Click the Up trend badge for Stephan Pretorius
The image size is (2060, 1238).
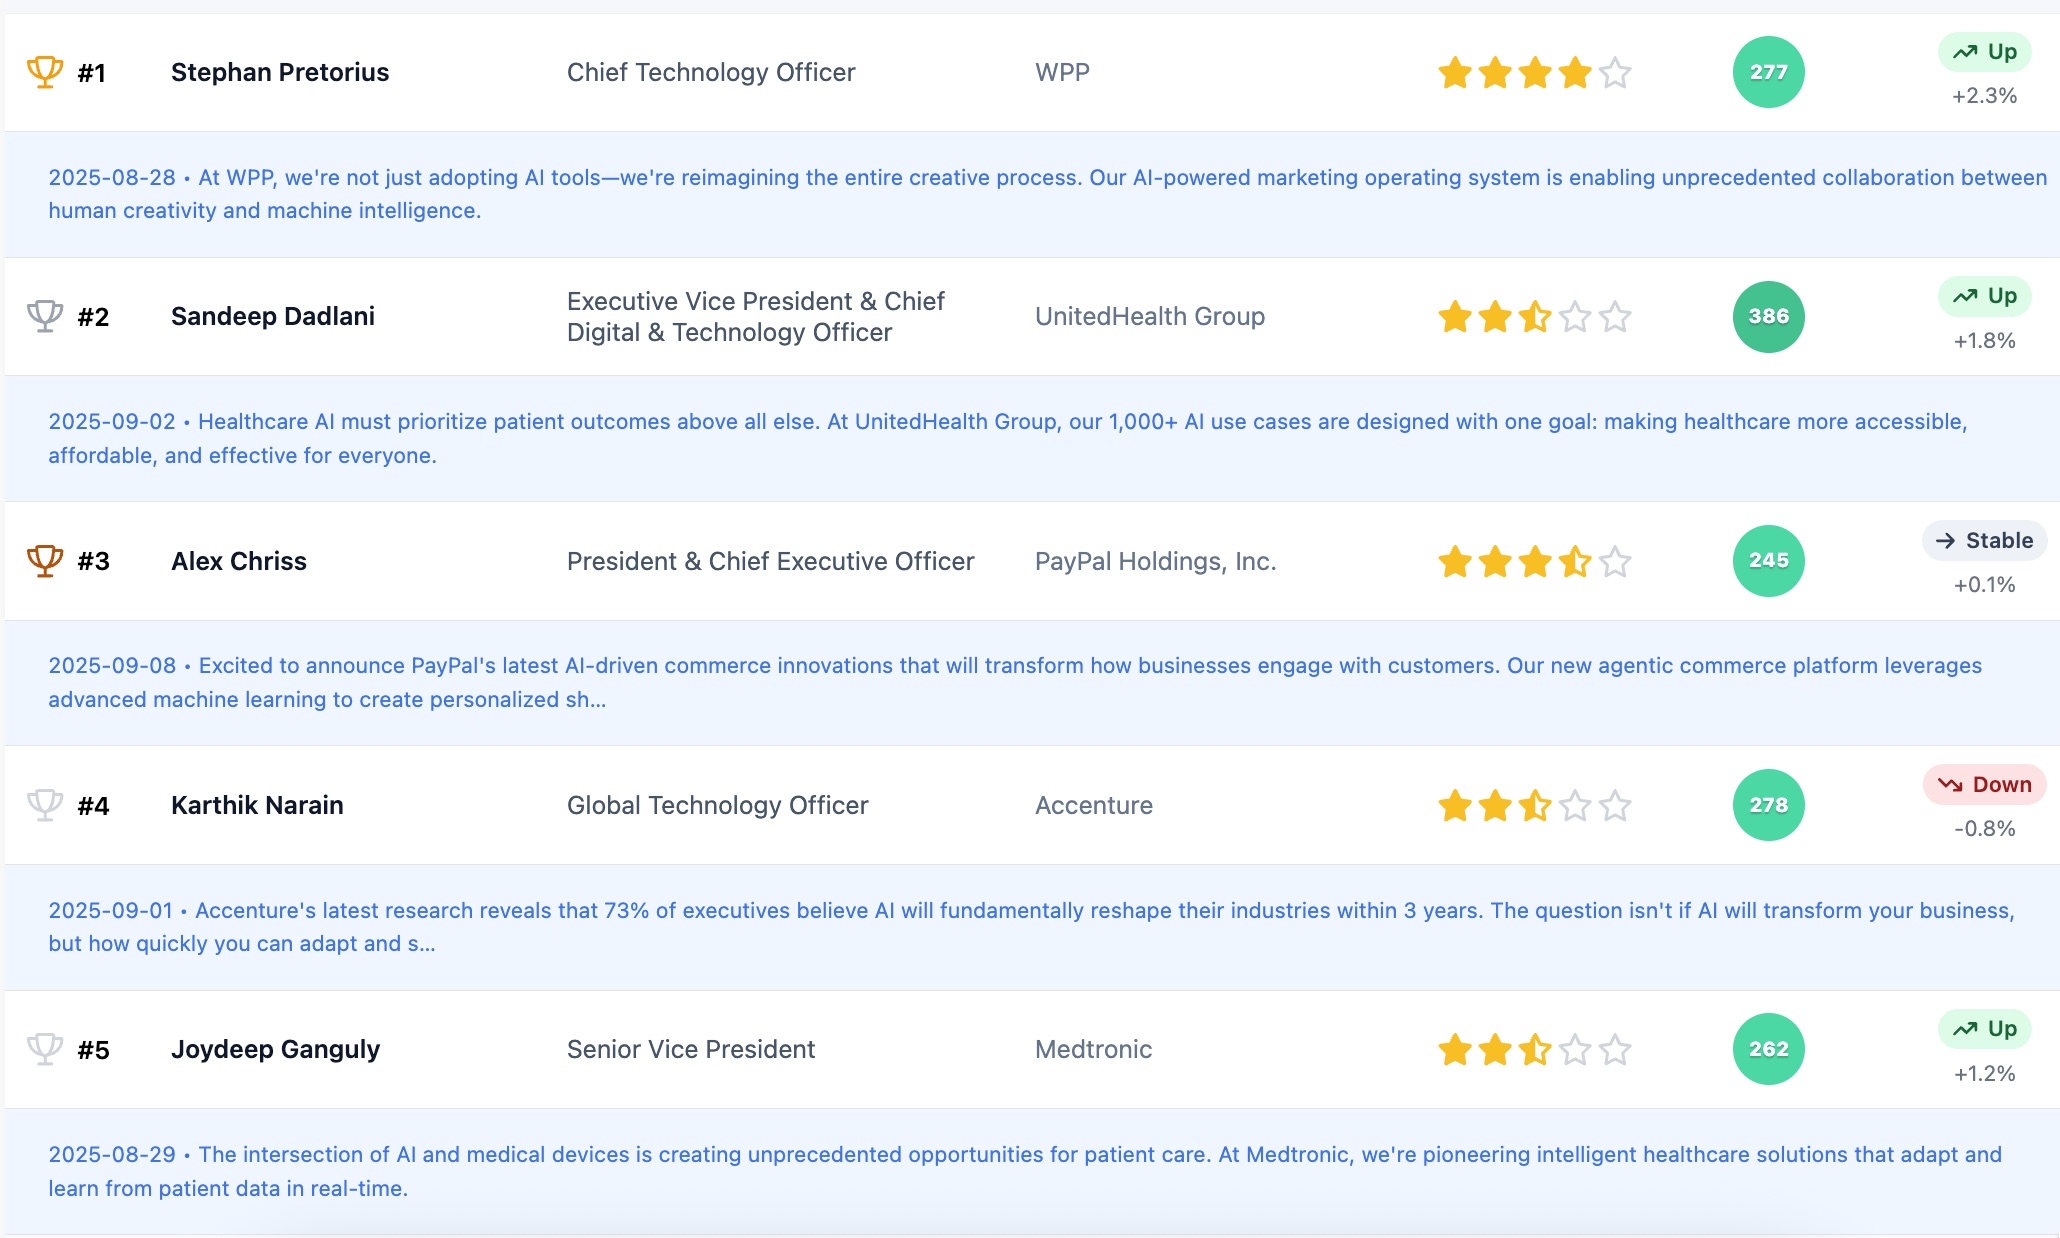(x=1984, y=52)
